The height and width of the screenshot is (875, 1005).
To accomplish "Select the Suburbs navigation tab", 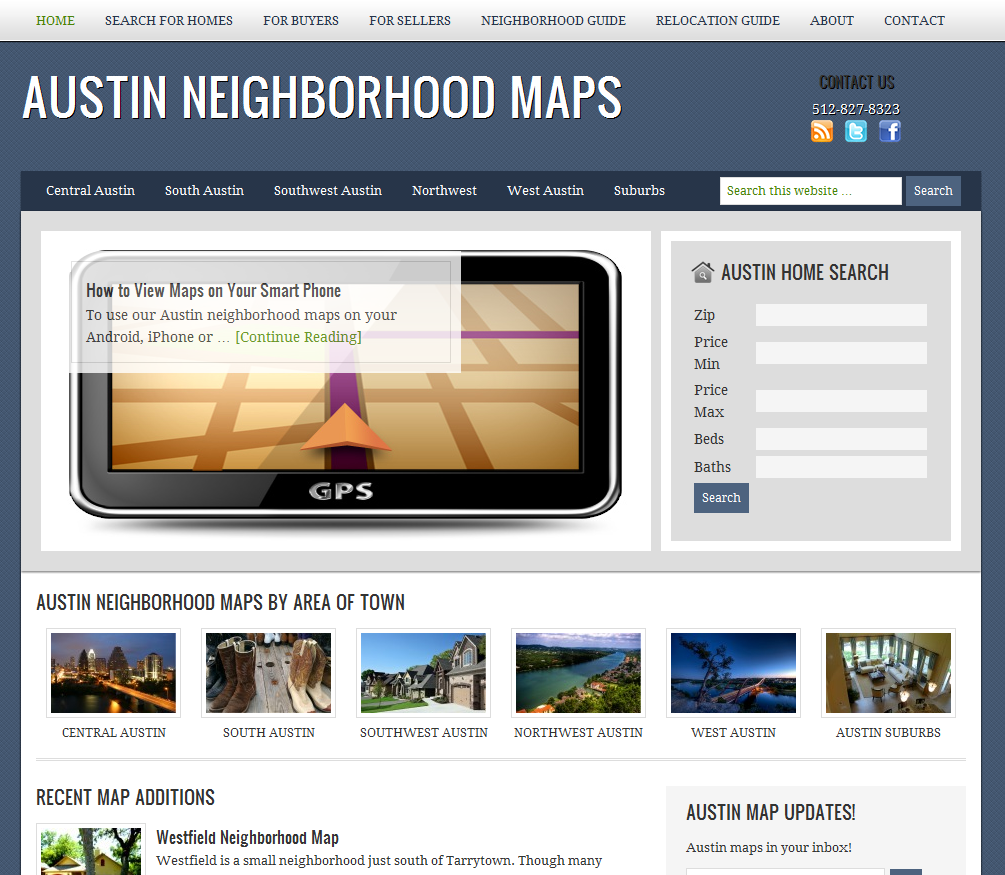I will (x=639, y=191).
